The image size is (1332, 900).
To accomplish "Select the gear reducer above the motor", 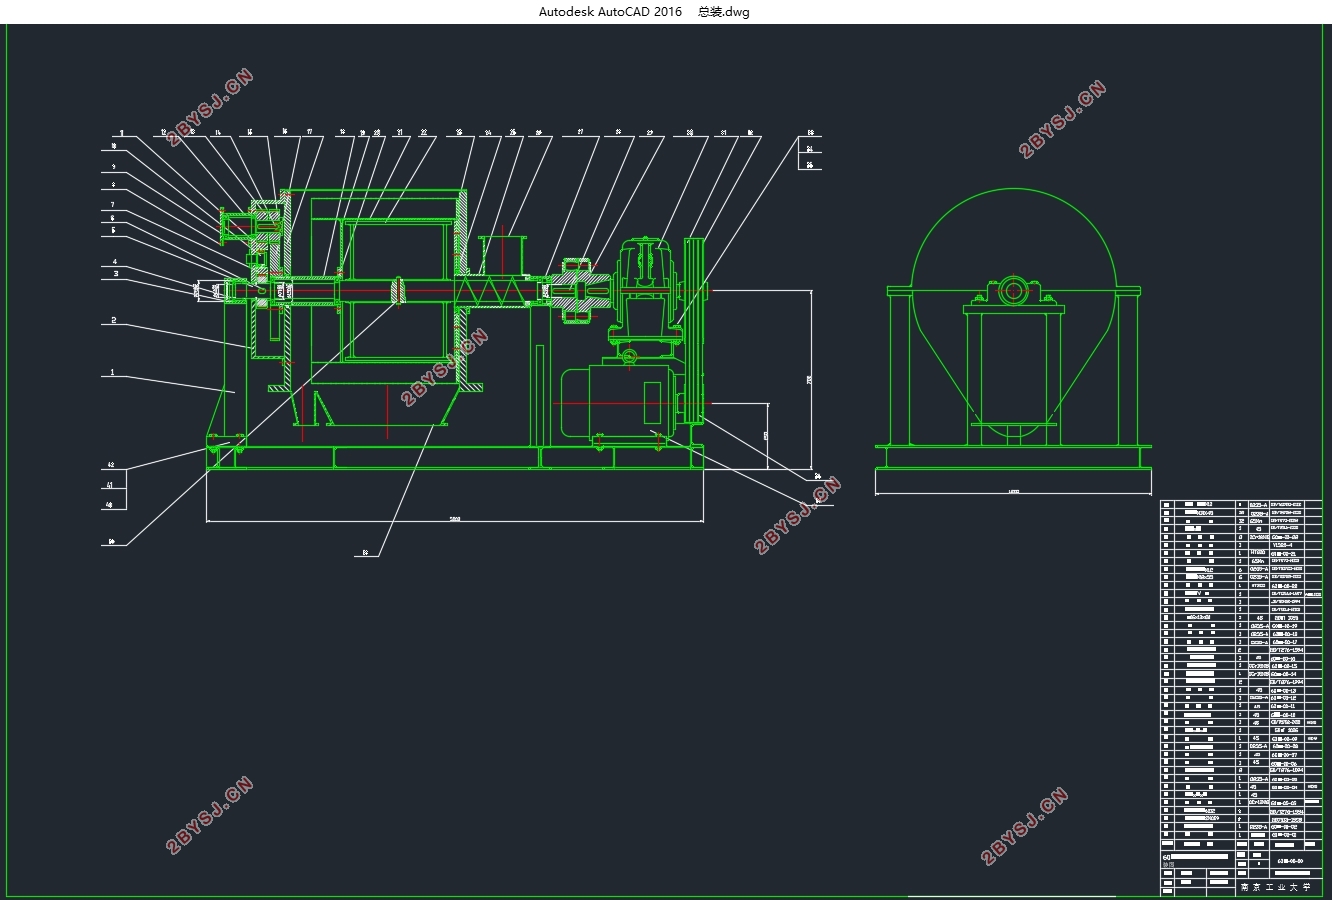I will (x=645, y=290).
